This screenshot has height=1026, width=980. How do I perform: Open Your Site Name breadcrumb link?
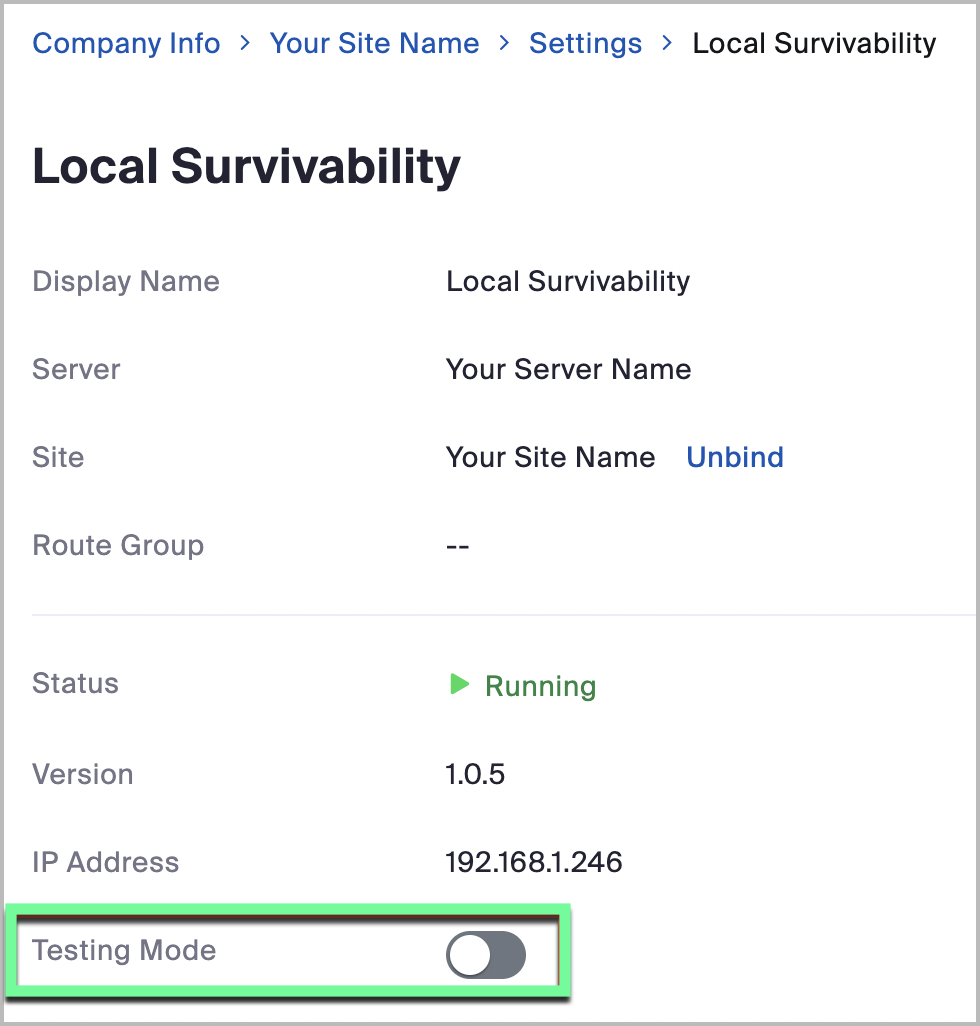click(x=374, y=44)
